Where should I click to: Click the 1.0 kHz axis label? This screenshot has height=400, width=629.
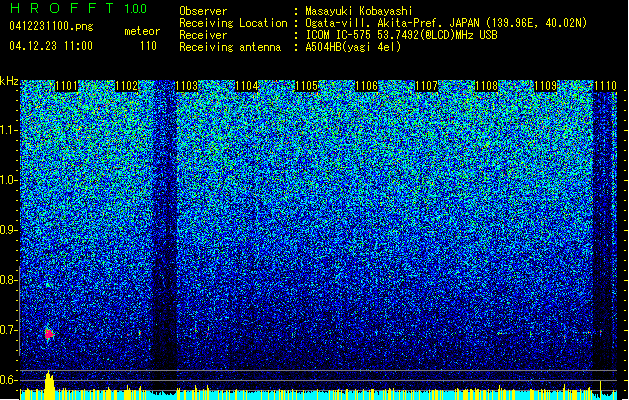(8, 181)
